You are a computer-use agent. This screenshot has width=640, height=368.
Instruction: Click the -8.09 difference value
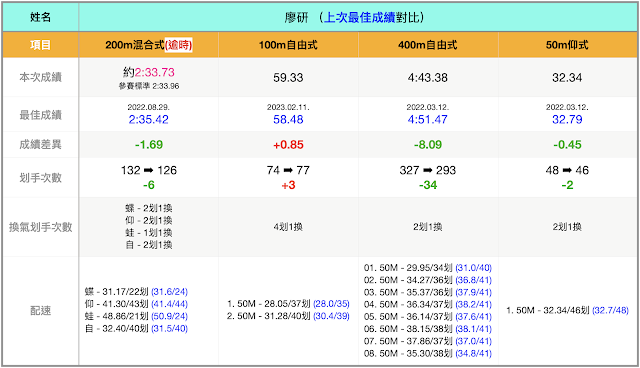pos(428,144)
